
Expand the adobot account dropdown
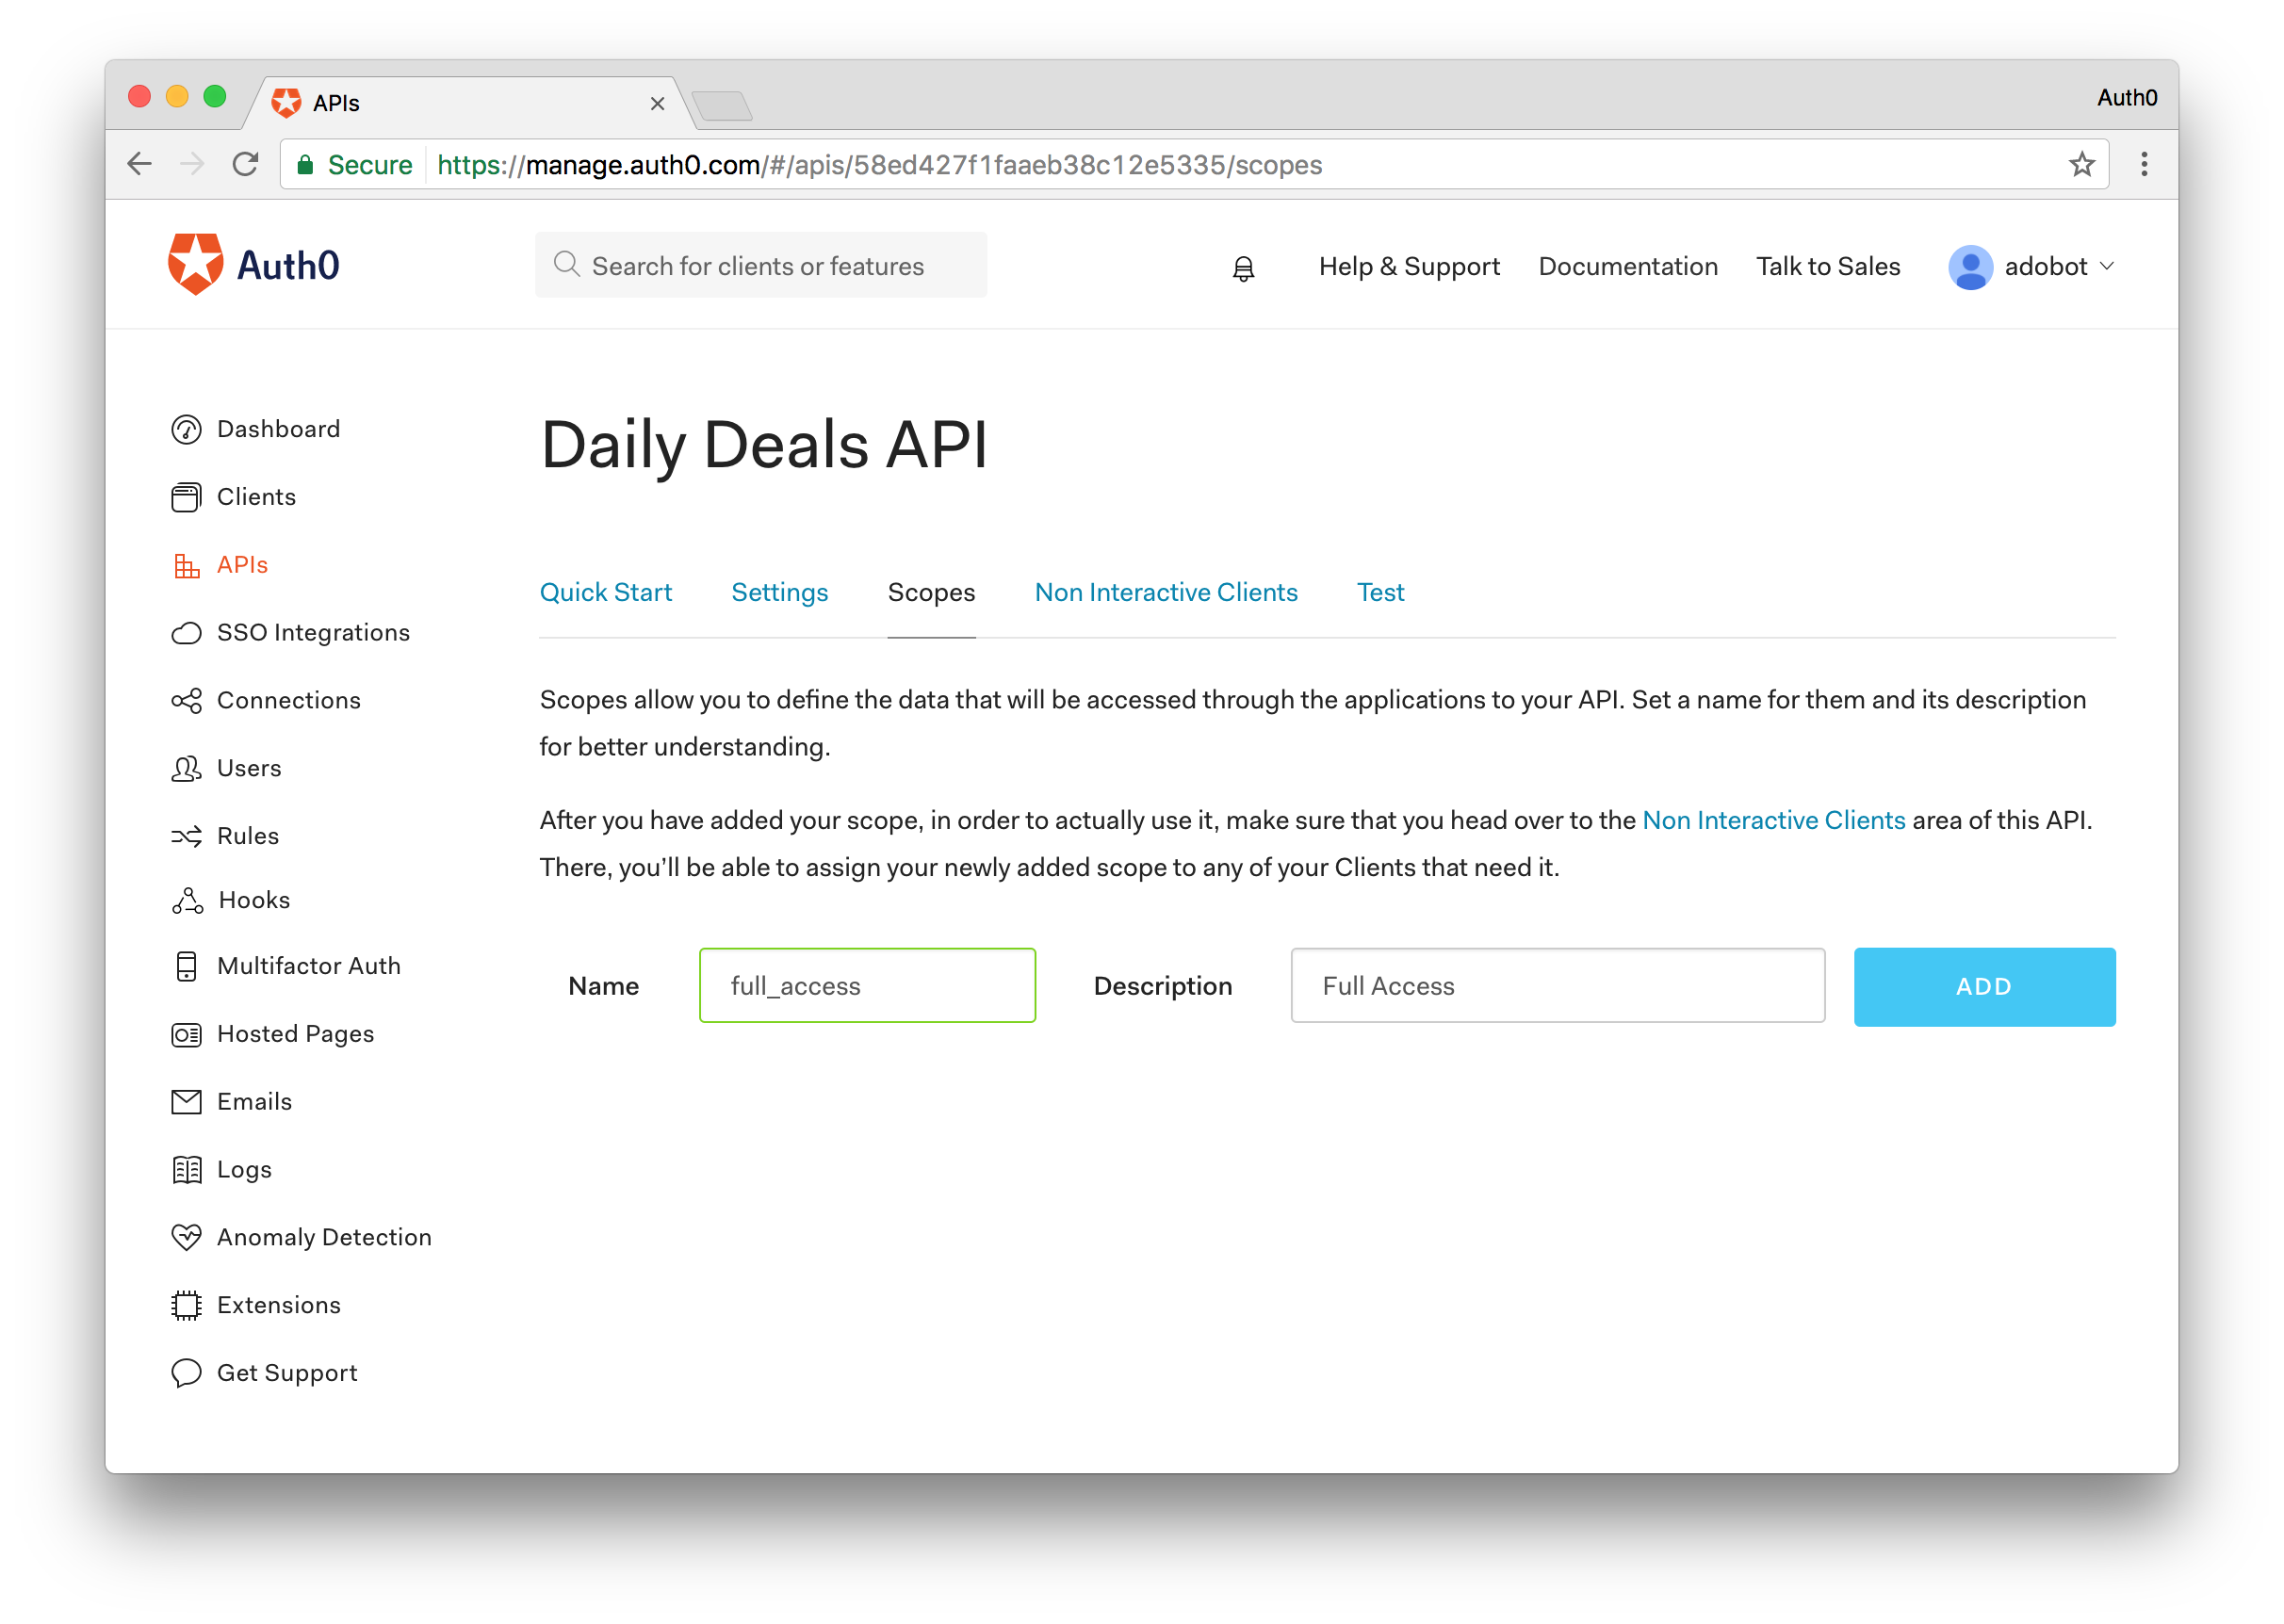2107,266
